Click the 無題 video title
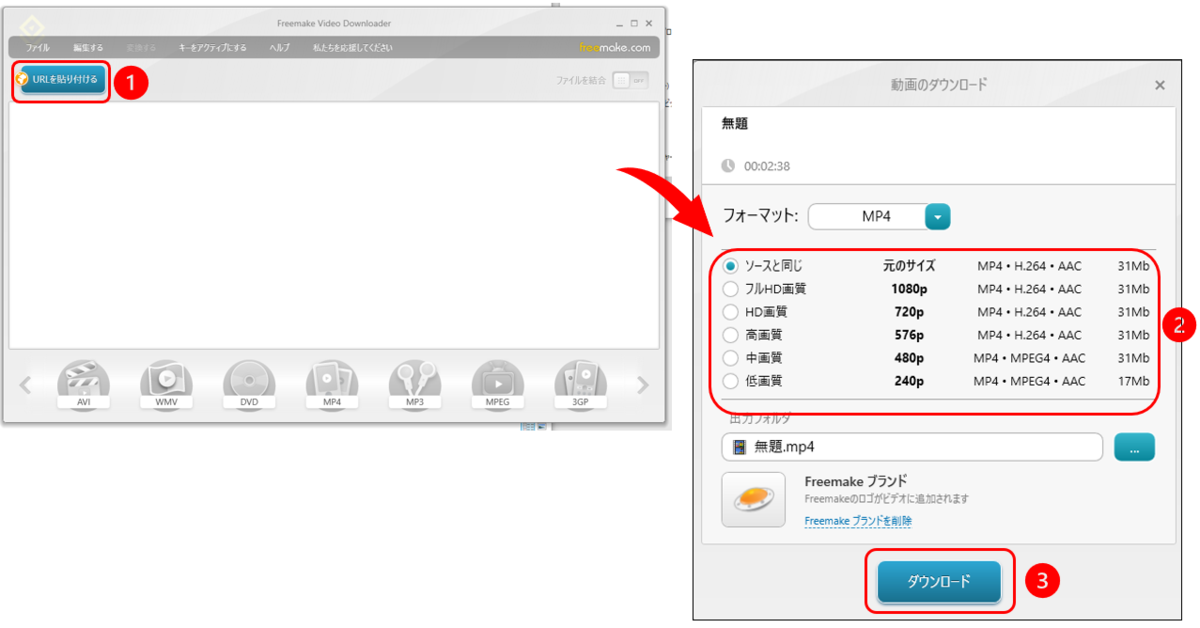1200x628 pixels. pos(735,124)
